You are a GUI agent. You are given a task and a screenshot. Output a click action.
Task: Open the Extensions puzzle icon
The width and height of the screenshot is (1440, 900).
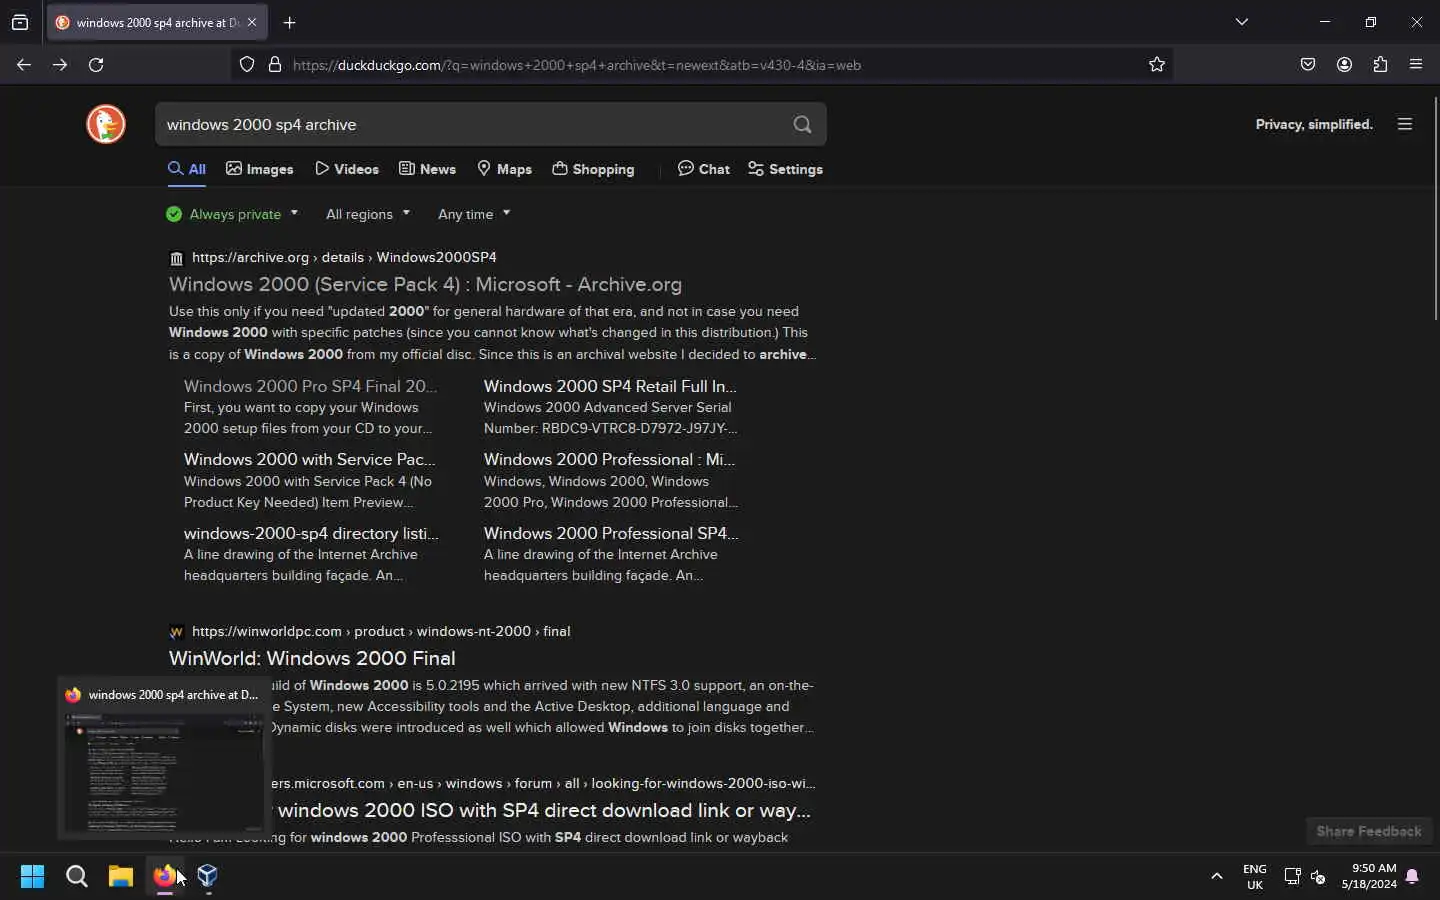click(x=1381, y=65)
